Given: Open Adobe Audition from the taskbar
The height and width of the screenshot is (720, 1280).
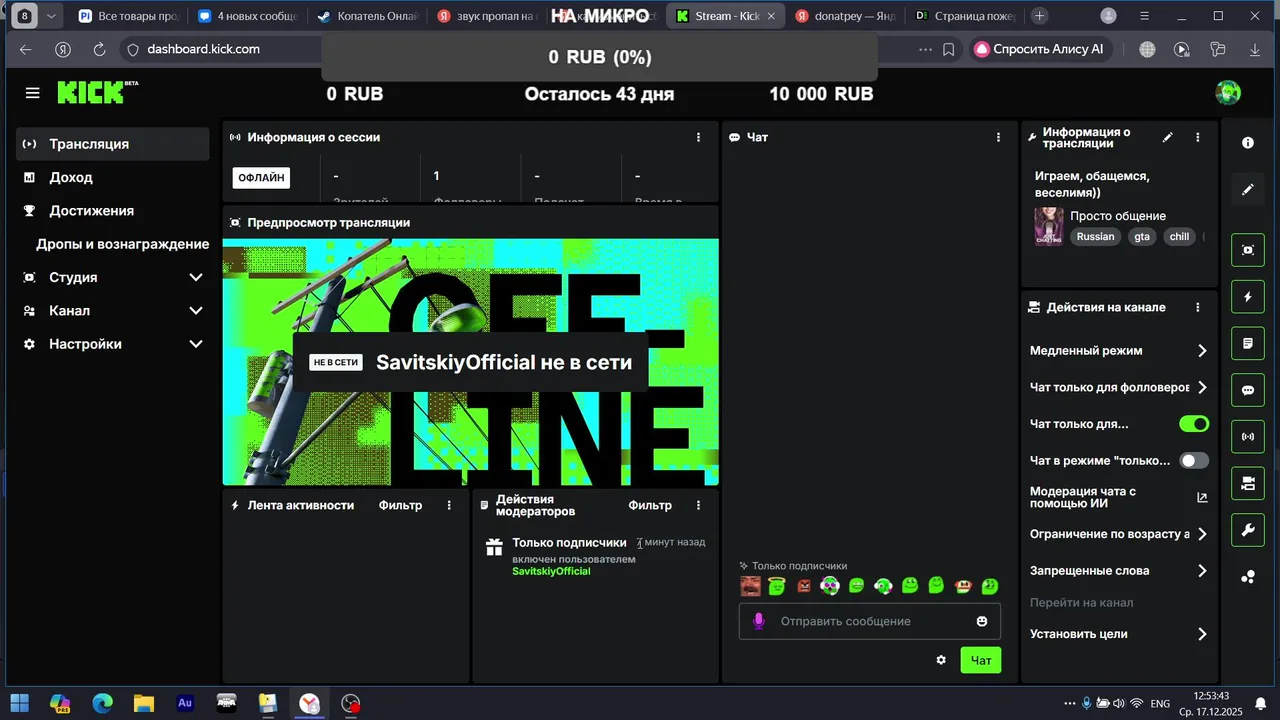Looking at the screenshot, I should tap(185, 703).
